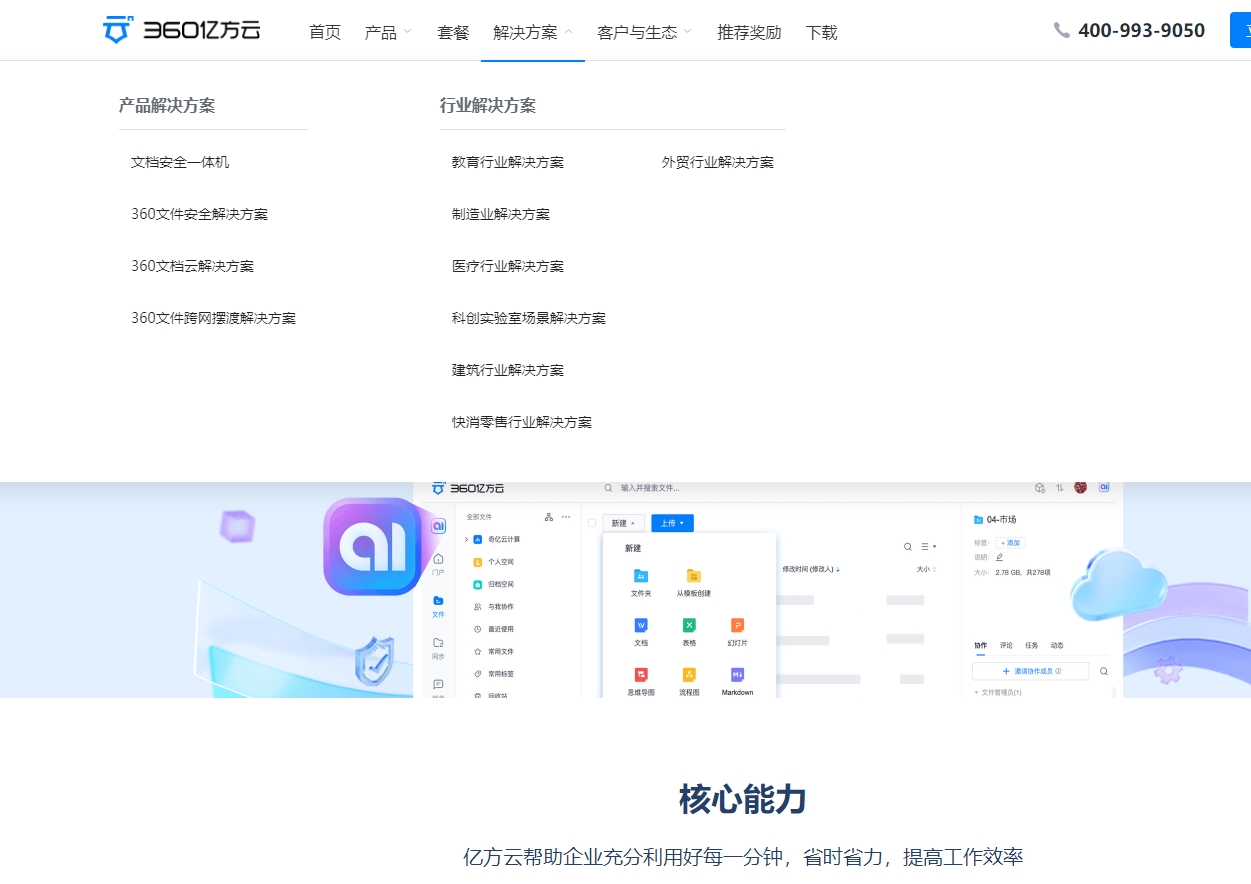Click the organization-structure icon beside 全部文件
The height and width of the screenshot is (884, 1251).
point(548,517)
